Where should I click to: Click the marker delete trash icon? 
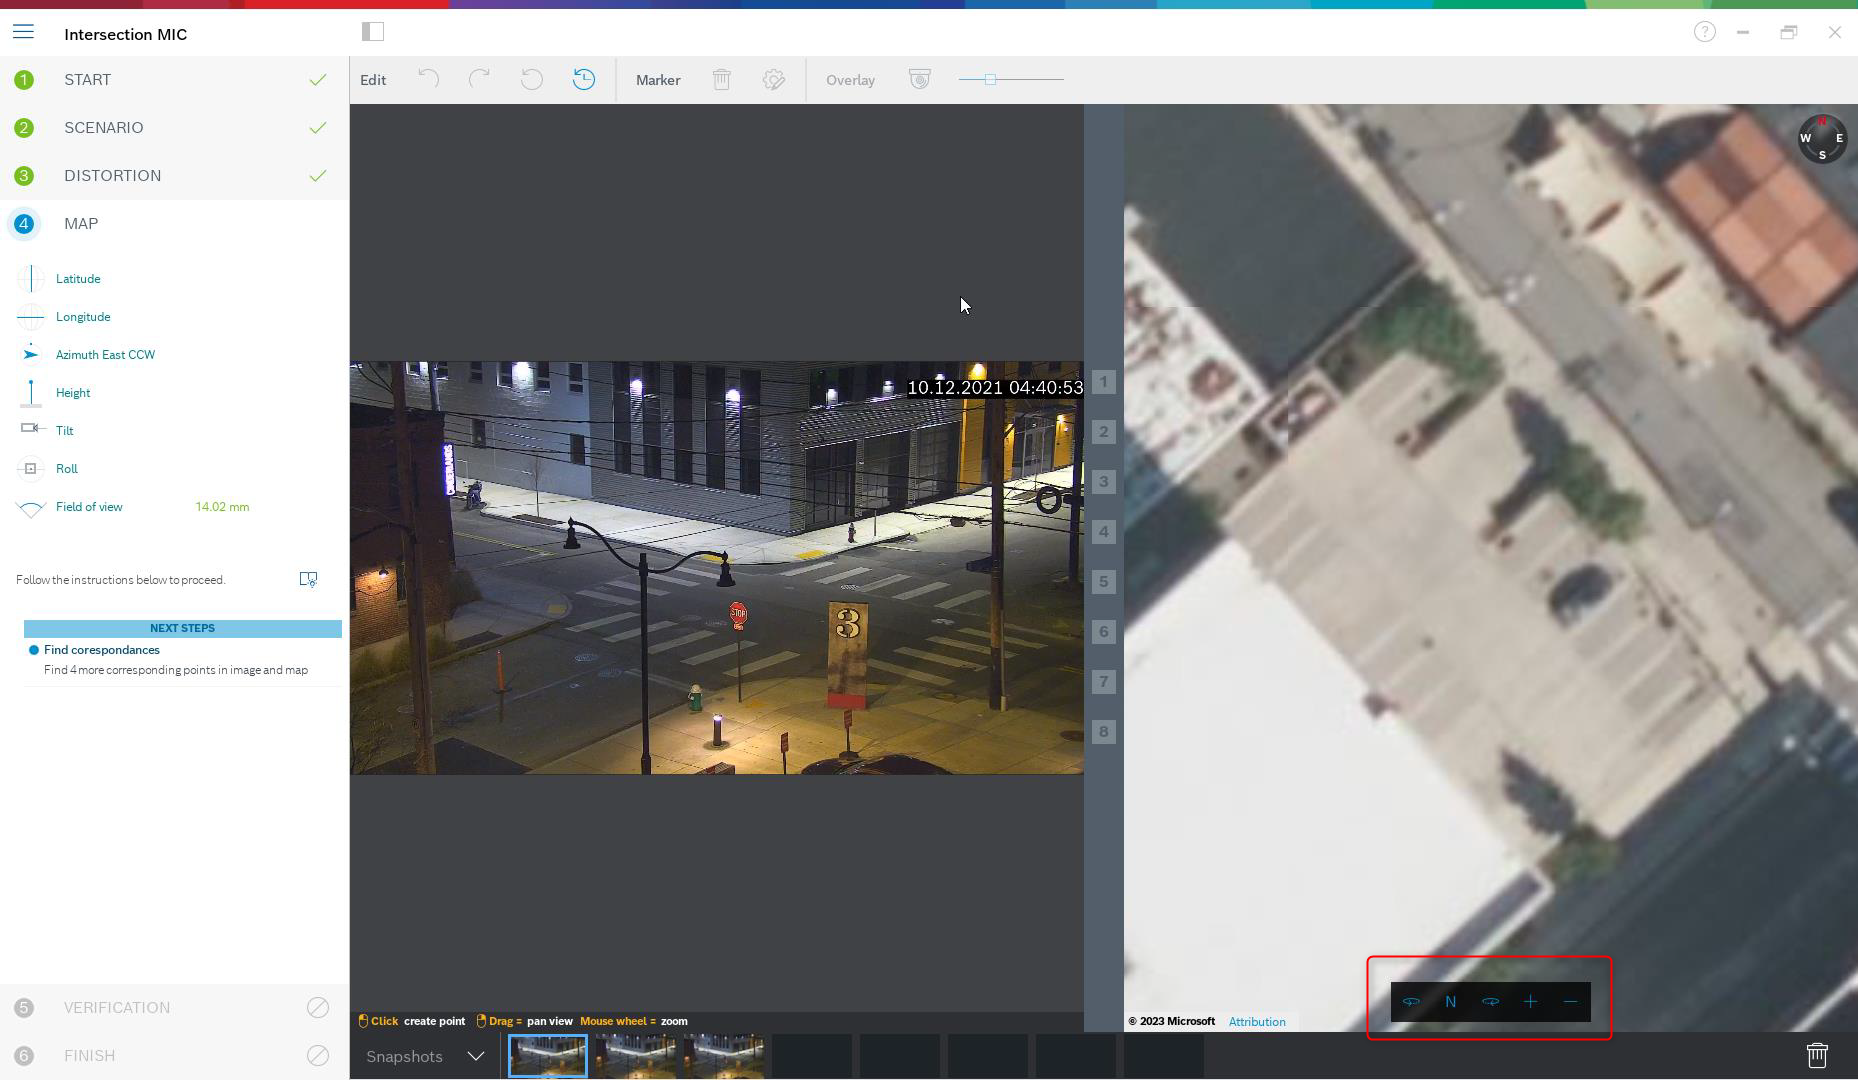pyautogui.click(x=721, y=80)
